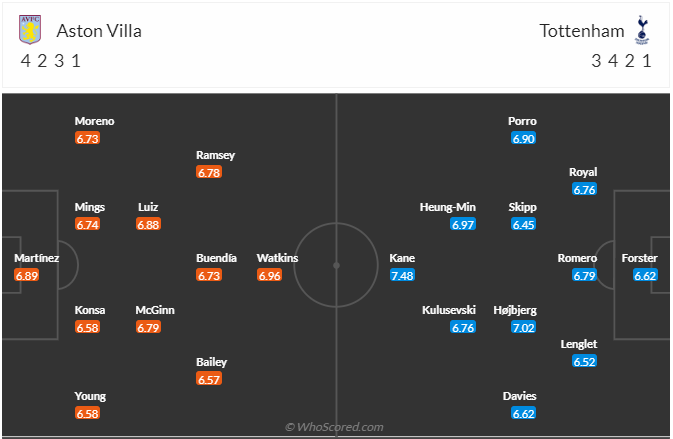The height and width of the screenshot is (439, 673).
Task: Open the Aston Villa team name link
Action: coord(99,31)
